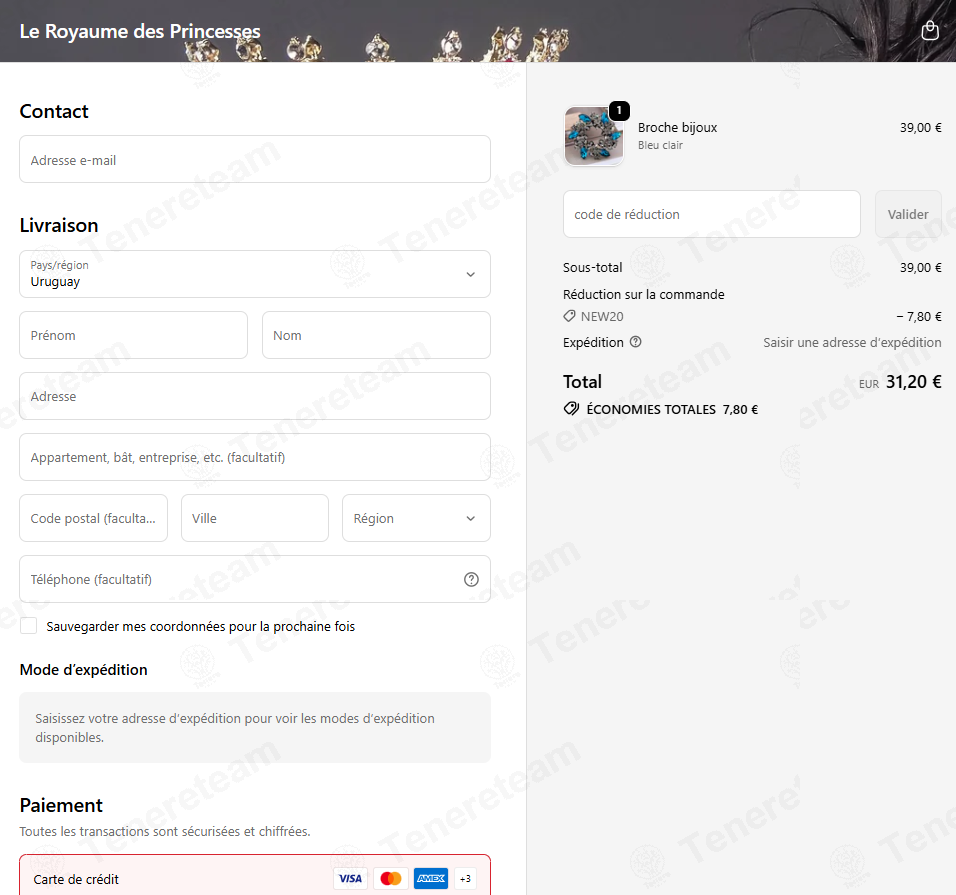The image size is (956, 895).
Task: Click the Contact heading
Action: click(54, 111)
